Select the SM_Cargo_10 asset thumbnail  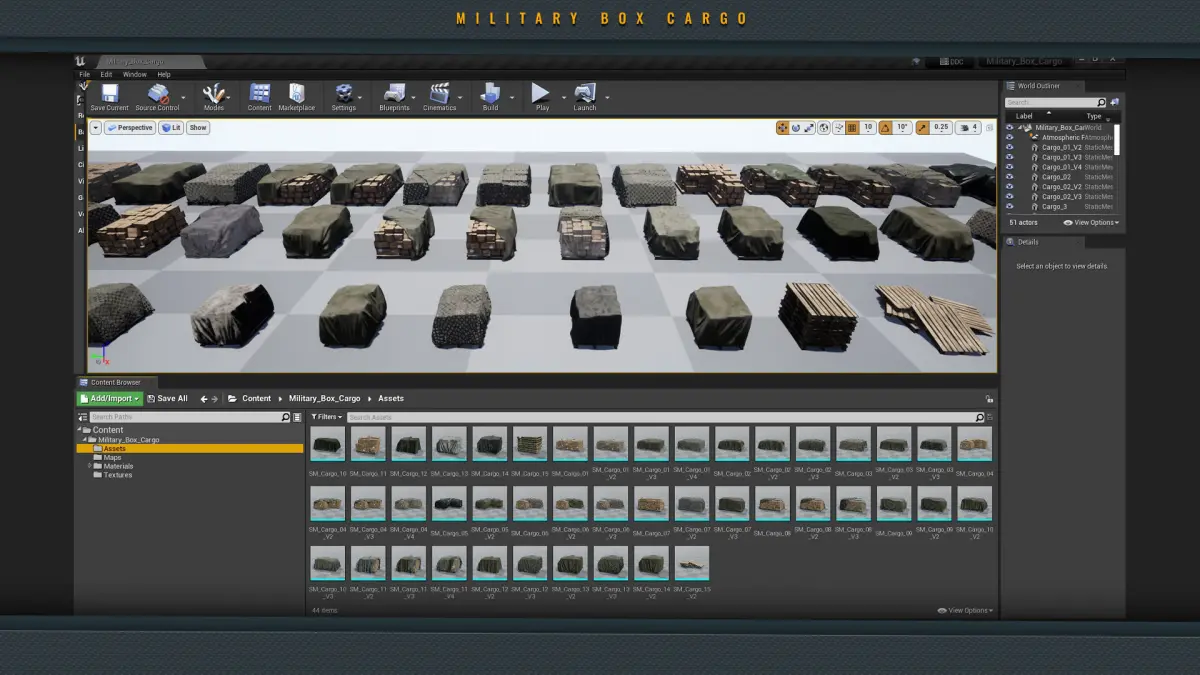click(x=327, y=444)
